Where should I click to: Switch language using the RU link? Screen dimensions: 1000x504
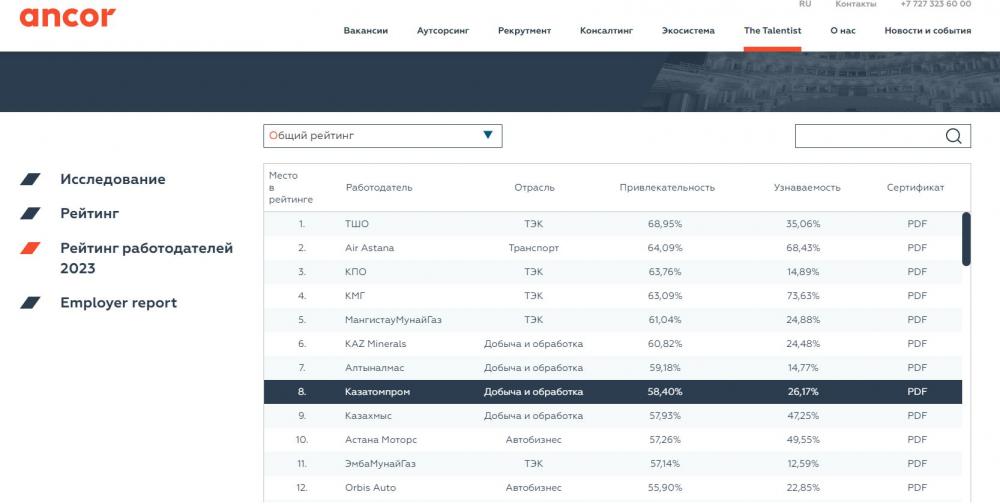[x=805, y=4]
